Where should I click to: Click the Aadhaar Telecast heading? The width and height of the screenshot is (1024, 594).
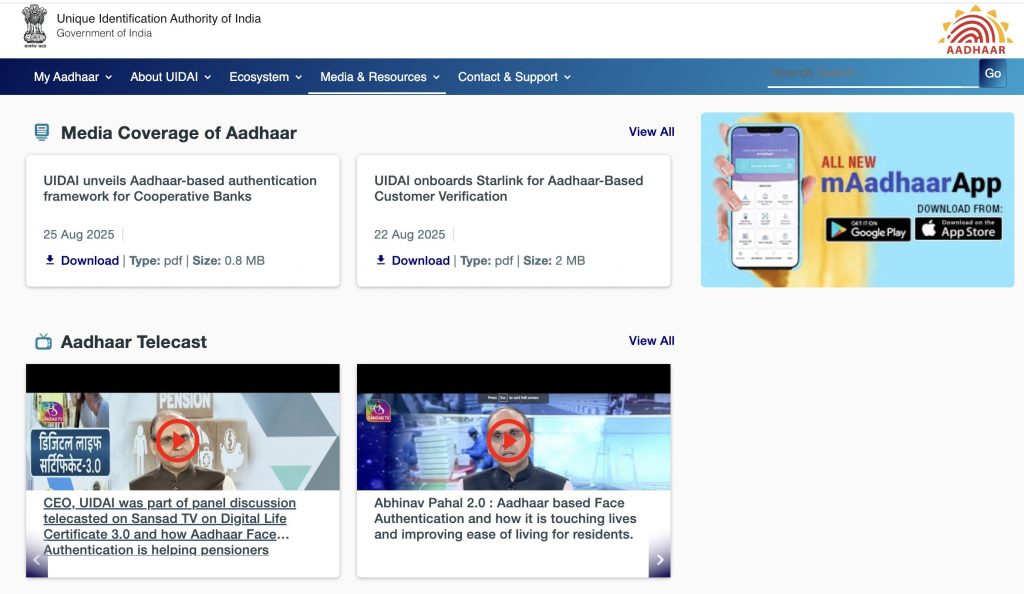tap(133, 341)
